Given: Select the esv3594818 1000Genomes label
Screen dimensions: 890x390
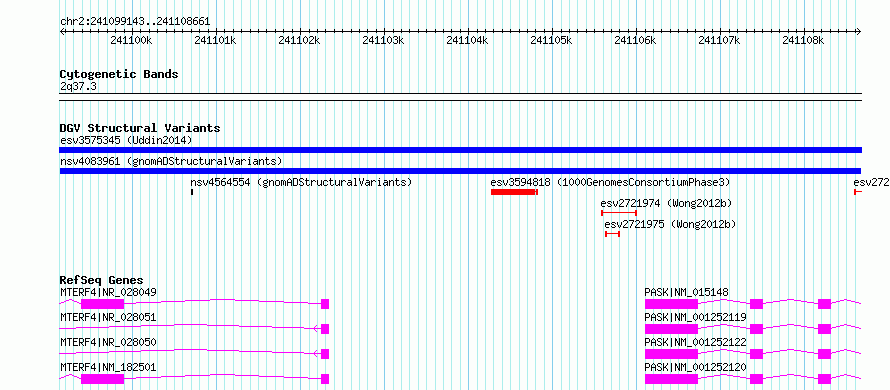Looking at the screenshot, I should [610, 183].
